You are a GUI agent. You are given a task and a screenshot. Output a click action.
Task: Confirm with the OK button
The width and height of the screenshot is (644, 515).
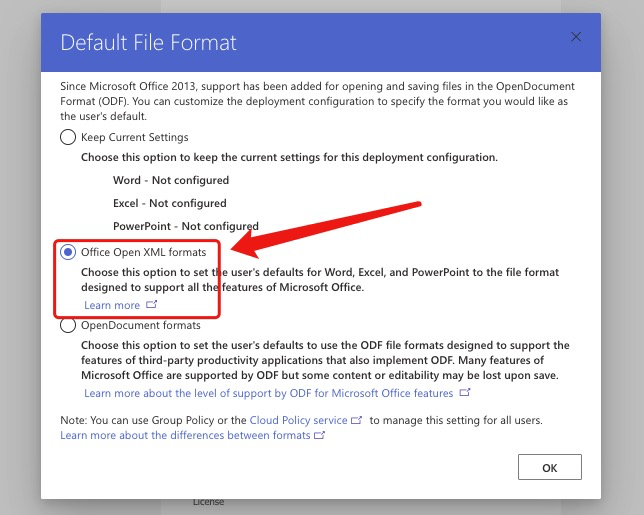coord(550,467)
